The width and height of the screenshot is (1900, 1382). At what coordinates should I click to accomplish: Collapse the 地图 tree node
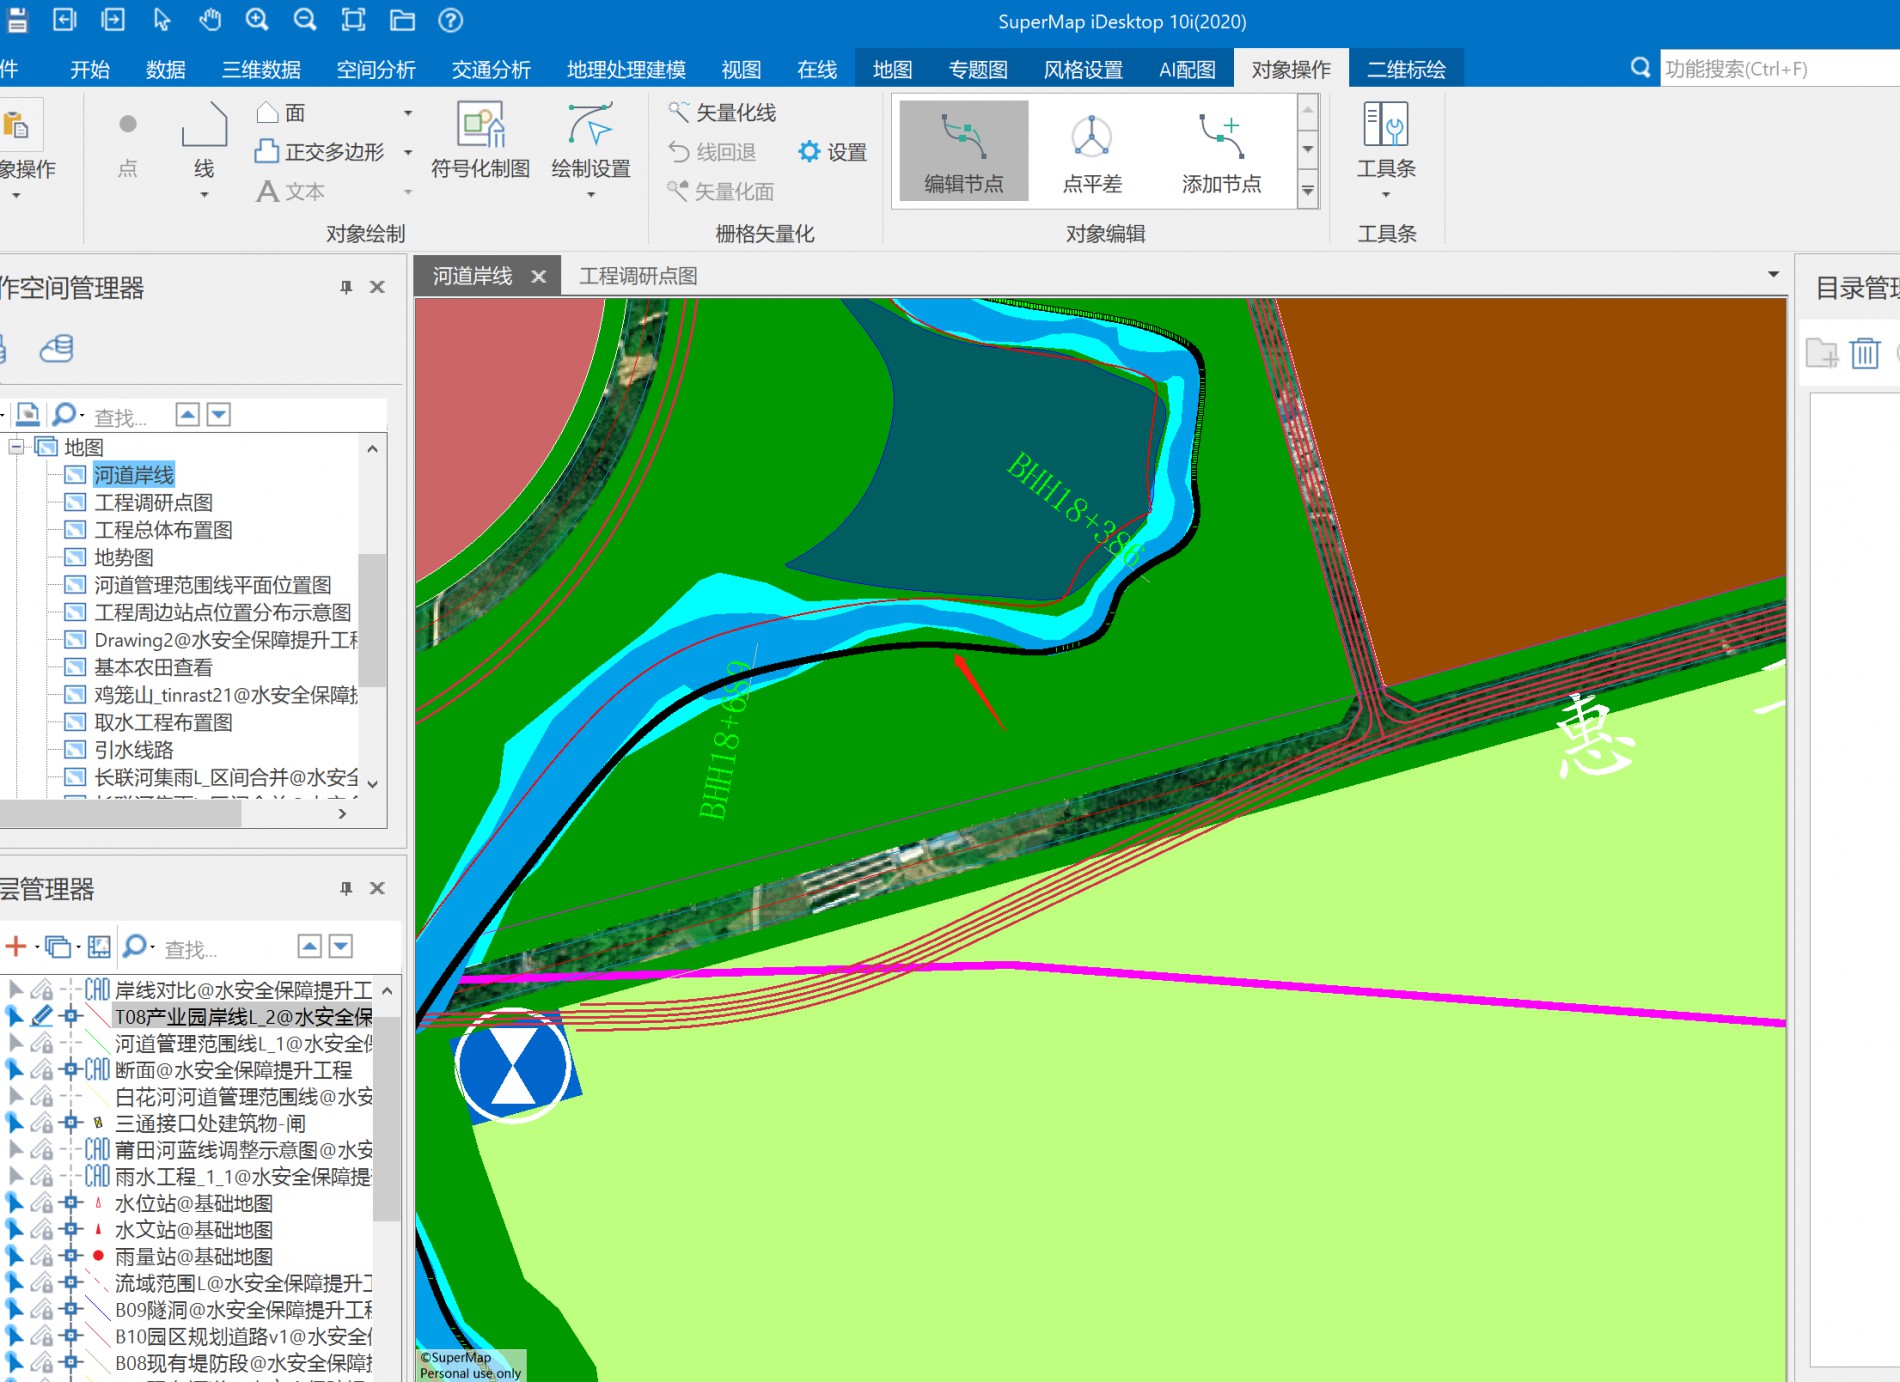[x=16, y=447]
